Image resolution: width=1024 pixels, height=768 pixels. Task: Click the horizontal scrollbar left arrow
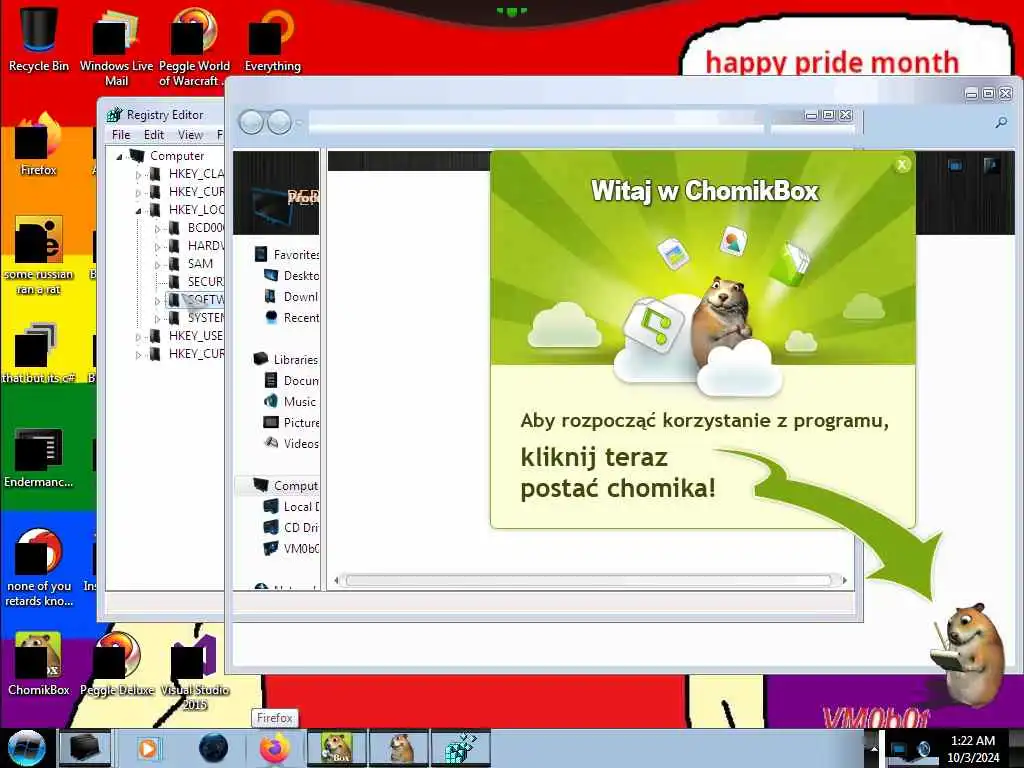[x=336, y=580]
